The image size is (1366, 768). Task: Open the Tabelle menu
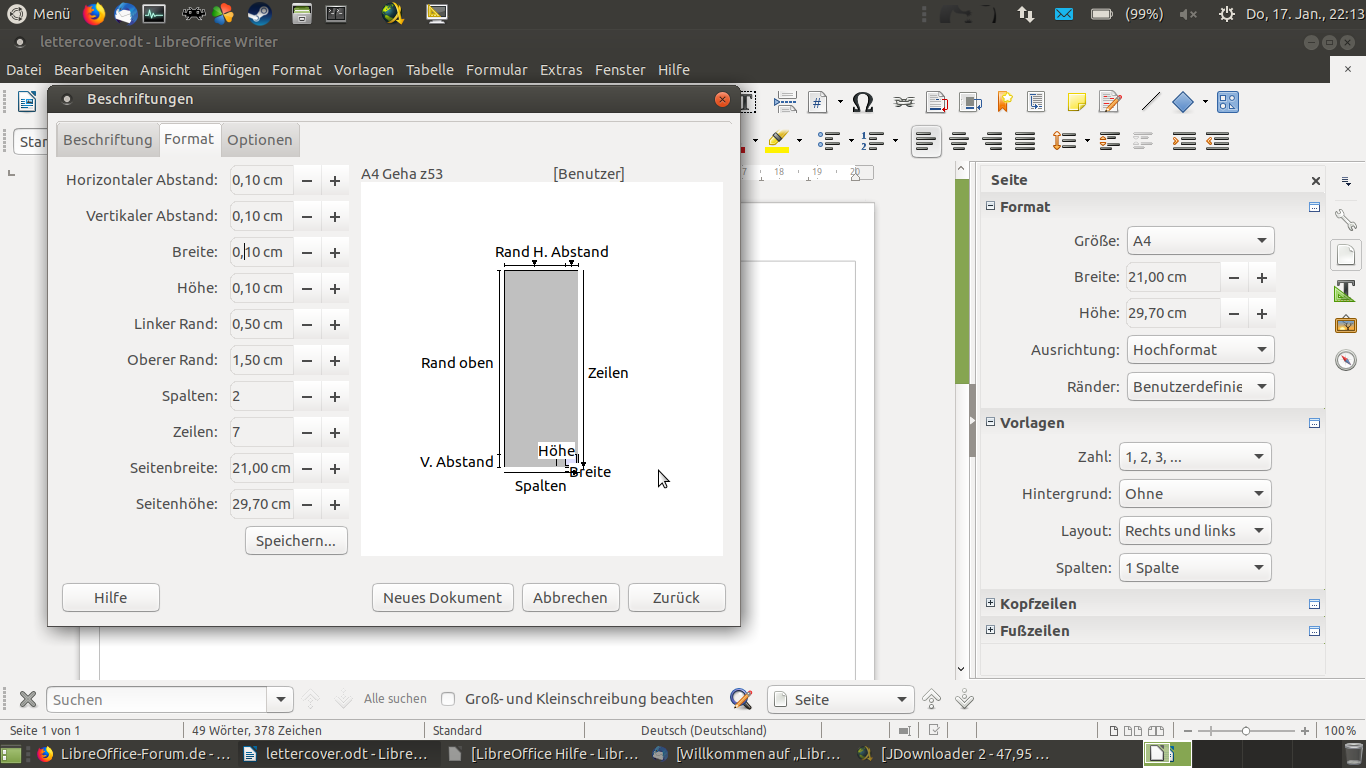tap(430, 70)
